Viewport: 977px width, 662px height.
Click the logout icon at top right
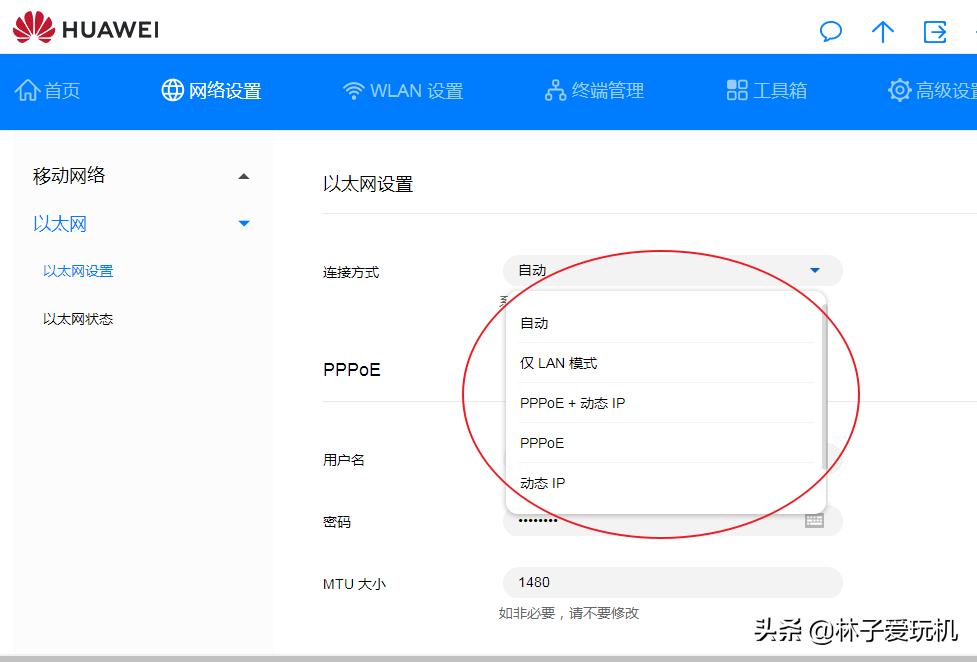(934, 33)
